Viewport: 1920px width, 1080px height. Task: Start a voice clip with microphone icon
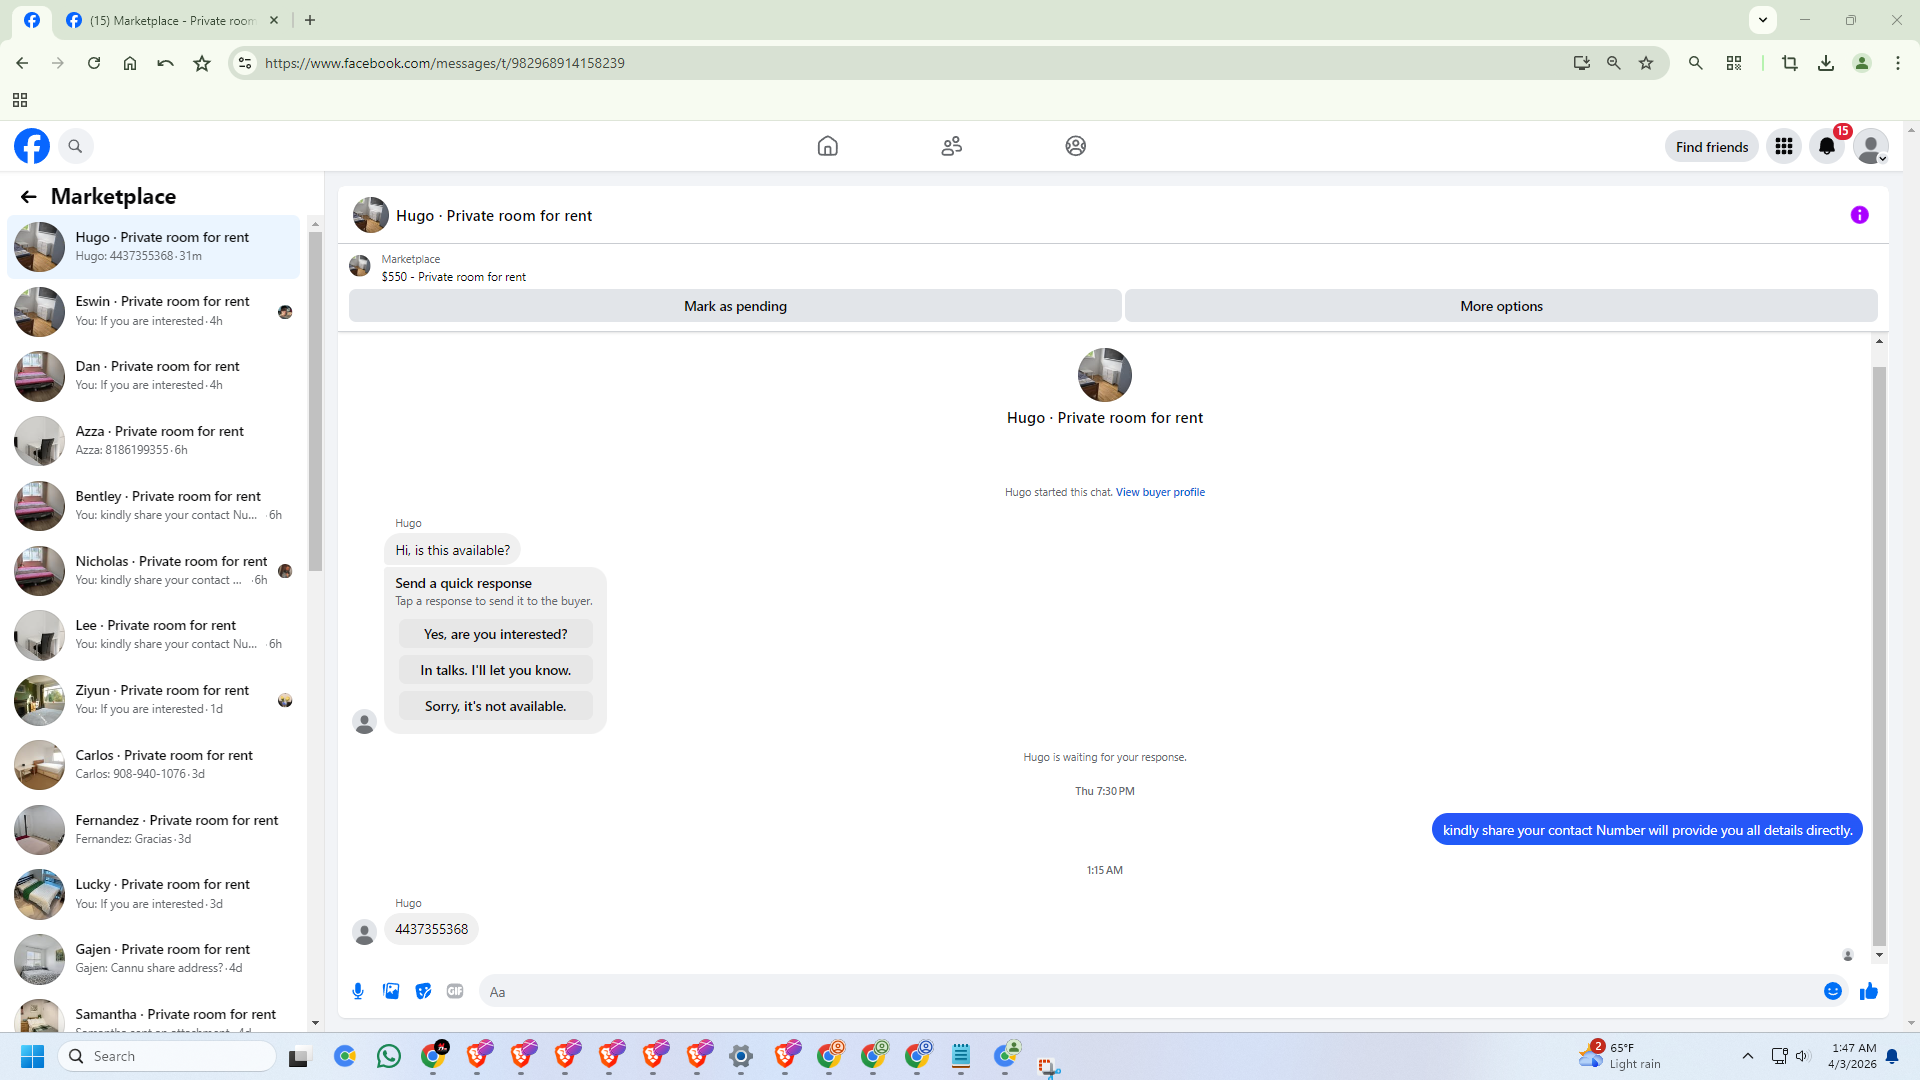[358, 991]
